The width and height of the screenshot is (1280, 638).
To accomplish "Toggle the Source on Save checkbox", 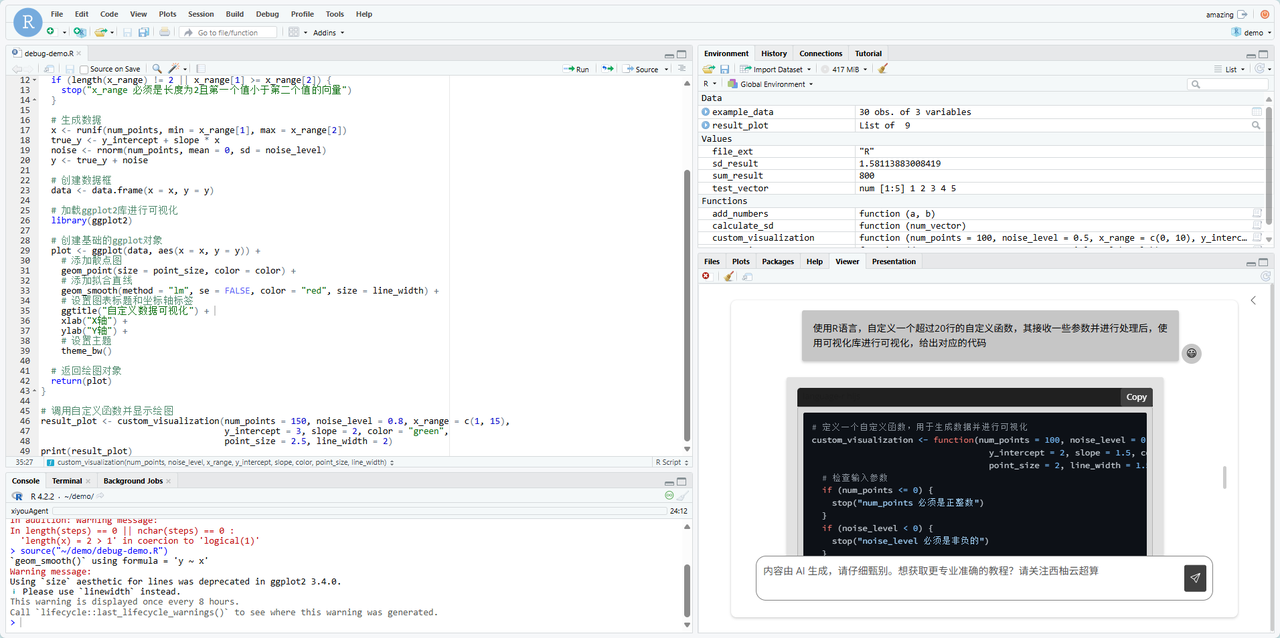I will pyautogui.click(x=84, y=69).
